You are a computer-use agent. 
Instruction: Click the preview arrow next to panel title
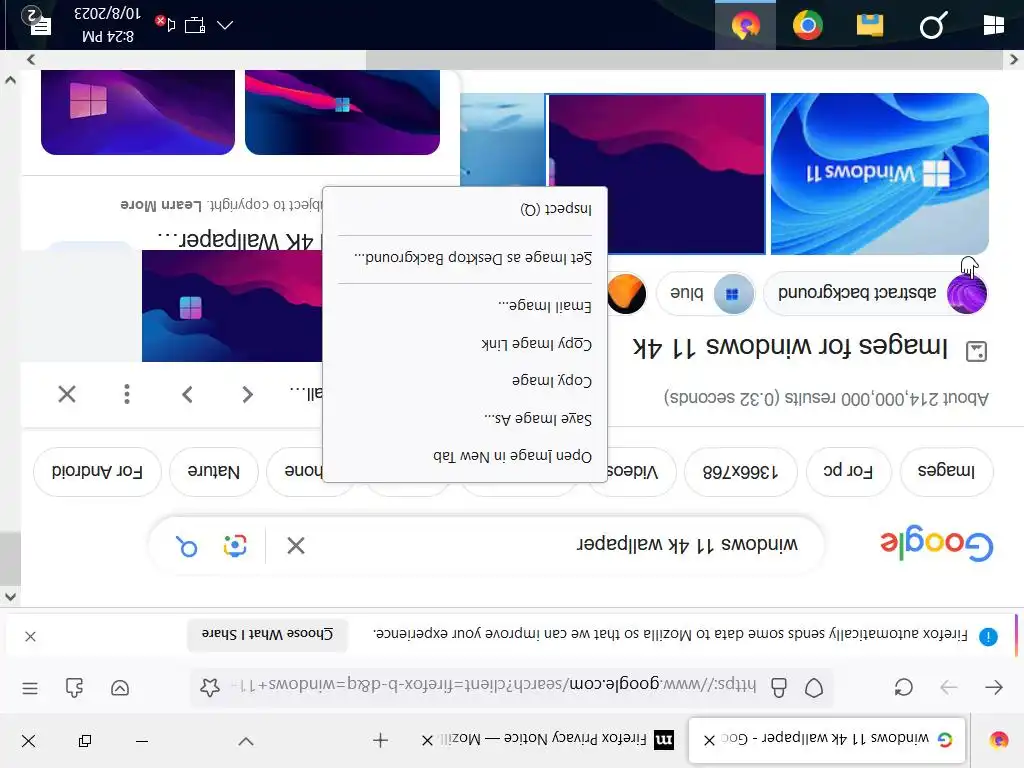click(247, 394)
